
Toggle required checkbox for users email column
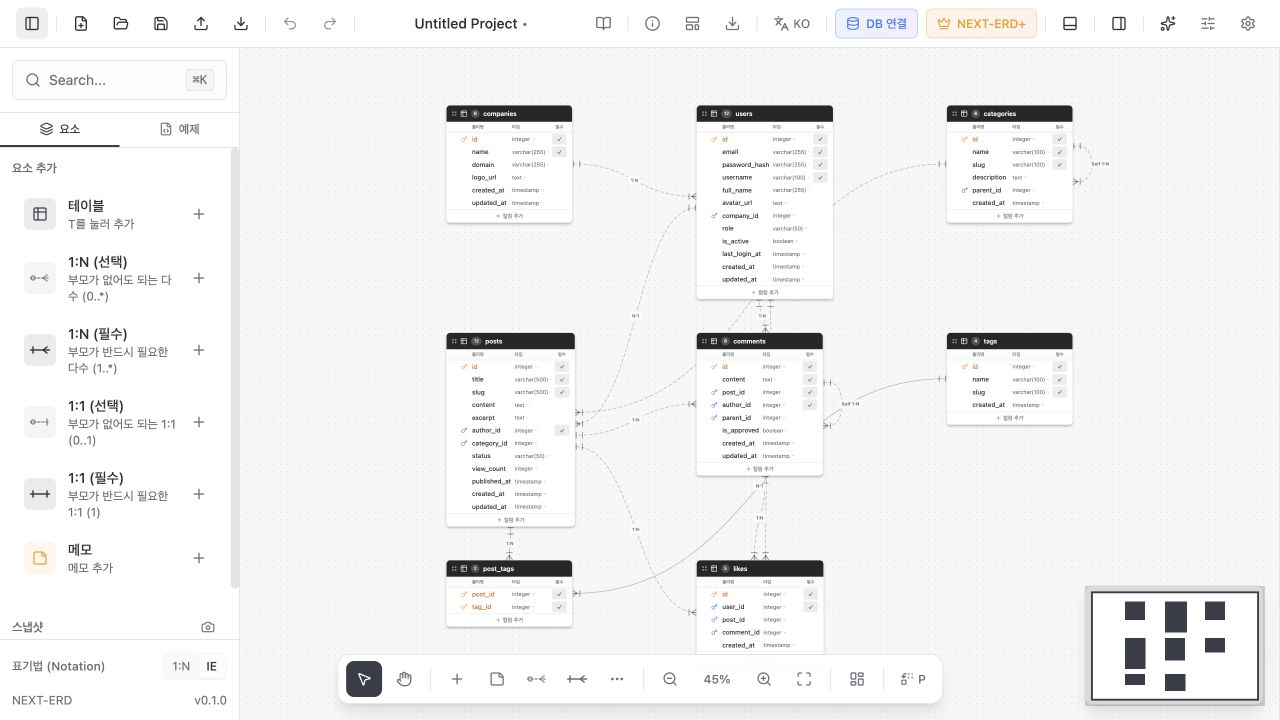tap(820, 152)
